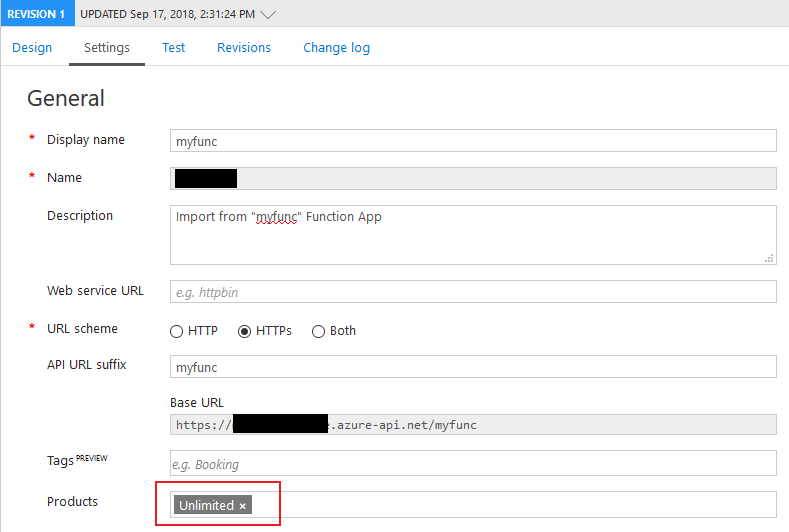Click the Display name label

pyautogui.click(x=86, y=139)
